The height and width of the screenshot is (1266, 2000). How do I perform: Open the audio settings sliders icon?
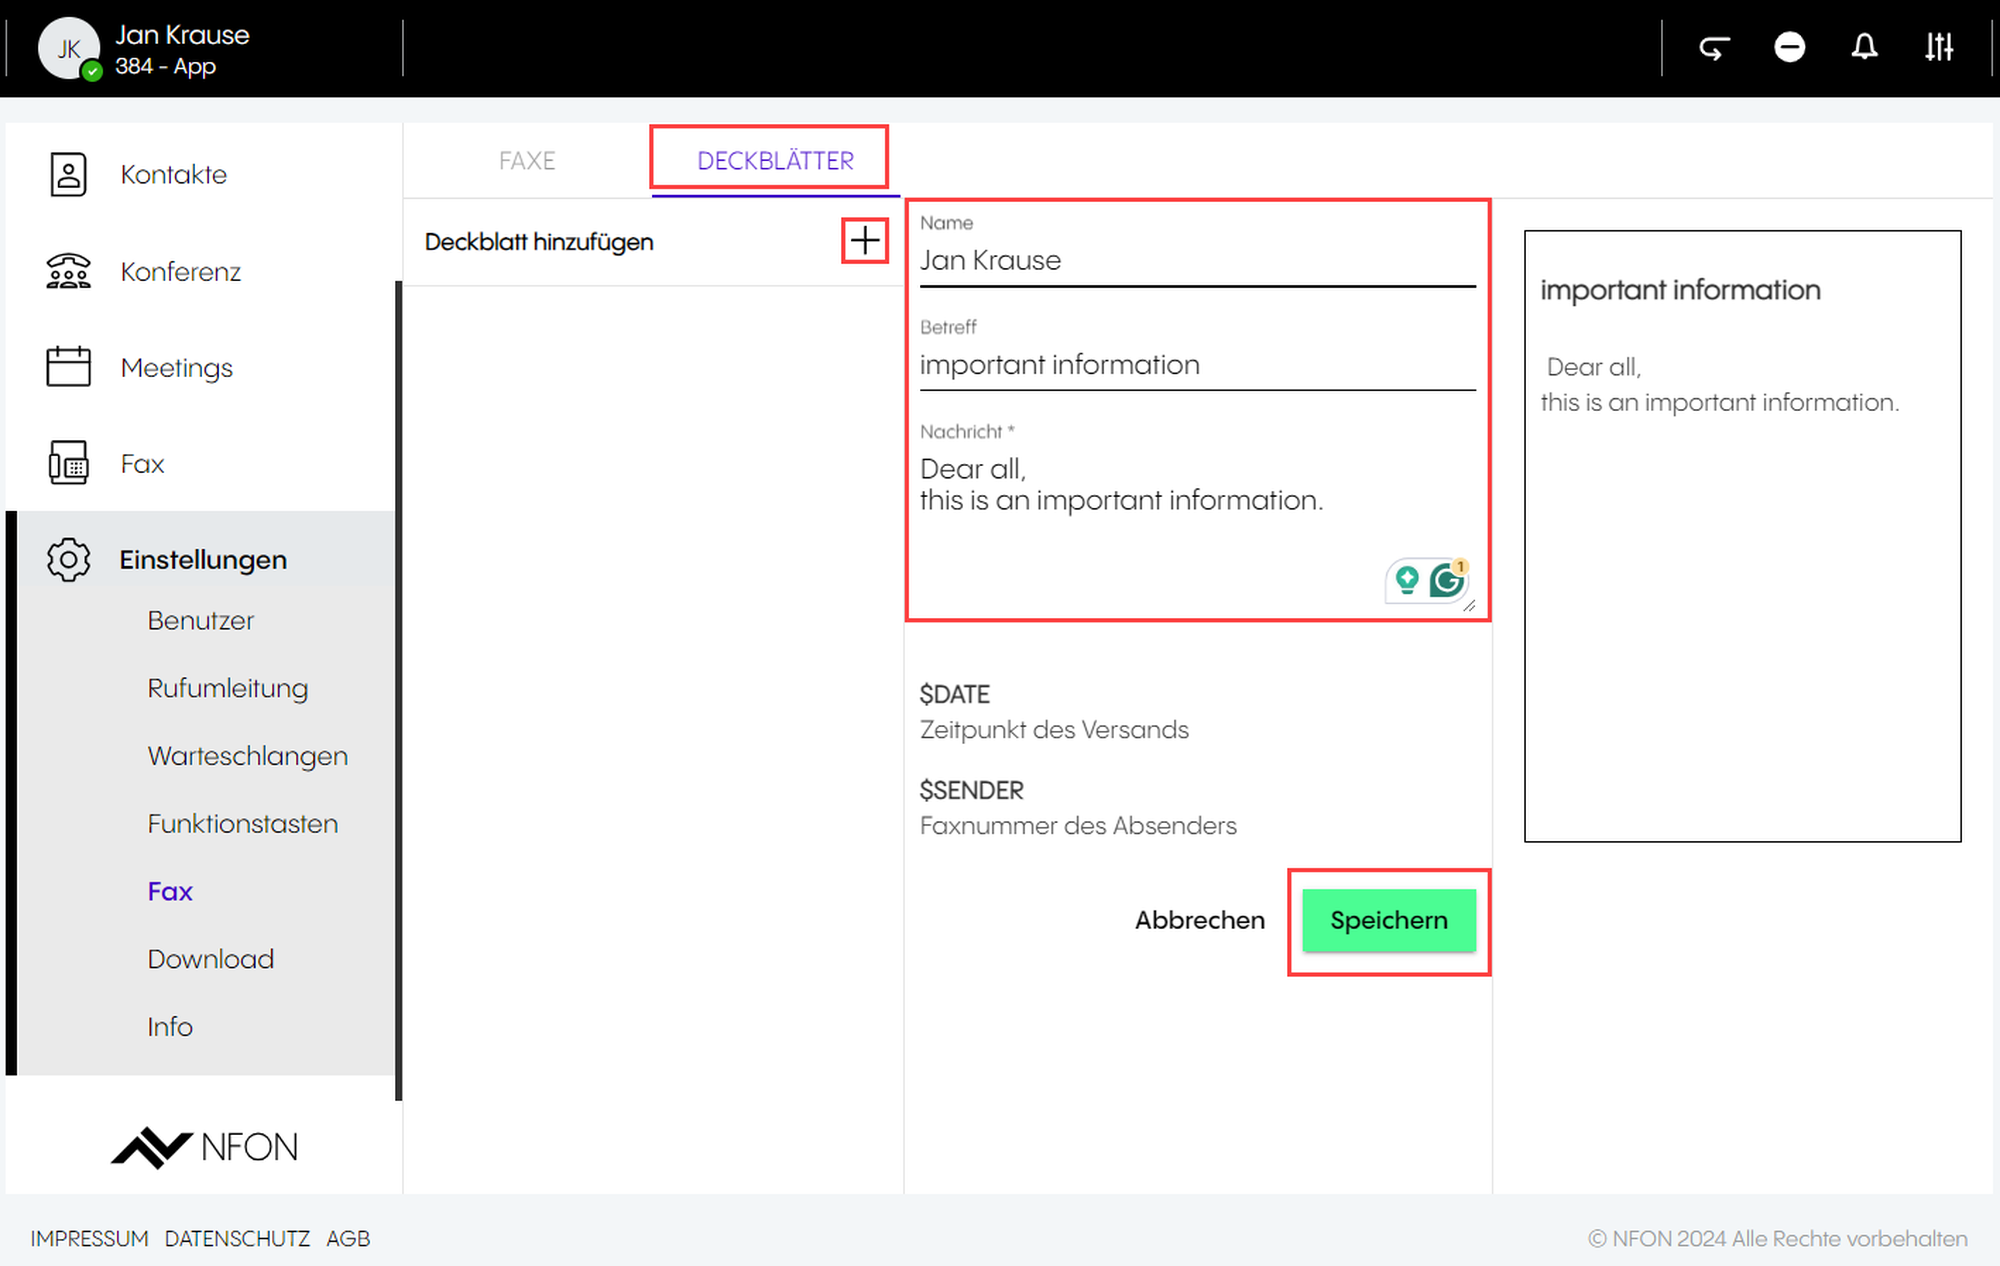point(1939,47)
